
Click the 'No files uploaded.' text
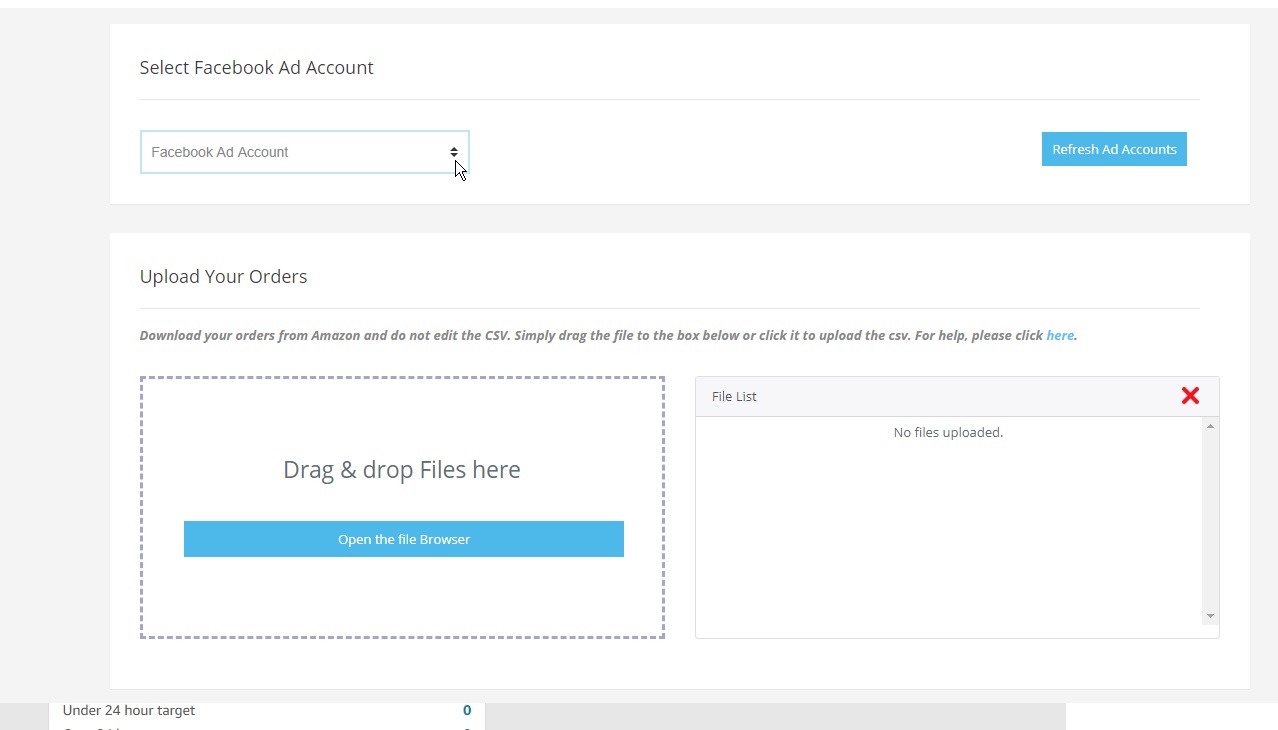tap(948, 433)
